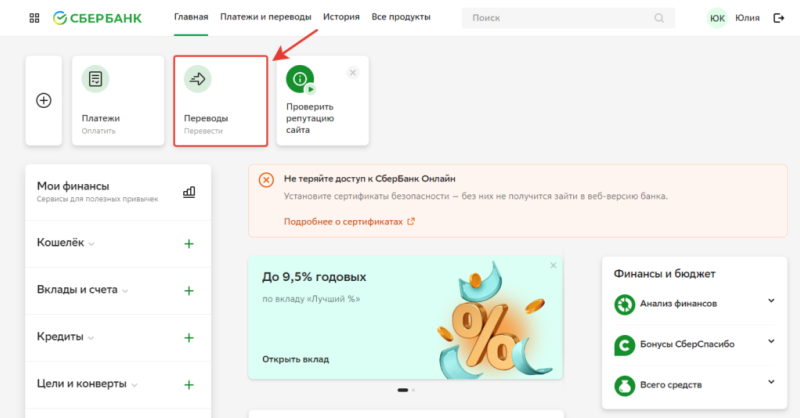
Task: Click Открыть вклад on the banner
Action: click(295, 359)
